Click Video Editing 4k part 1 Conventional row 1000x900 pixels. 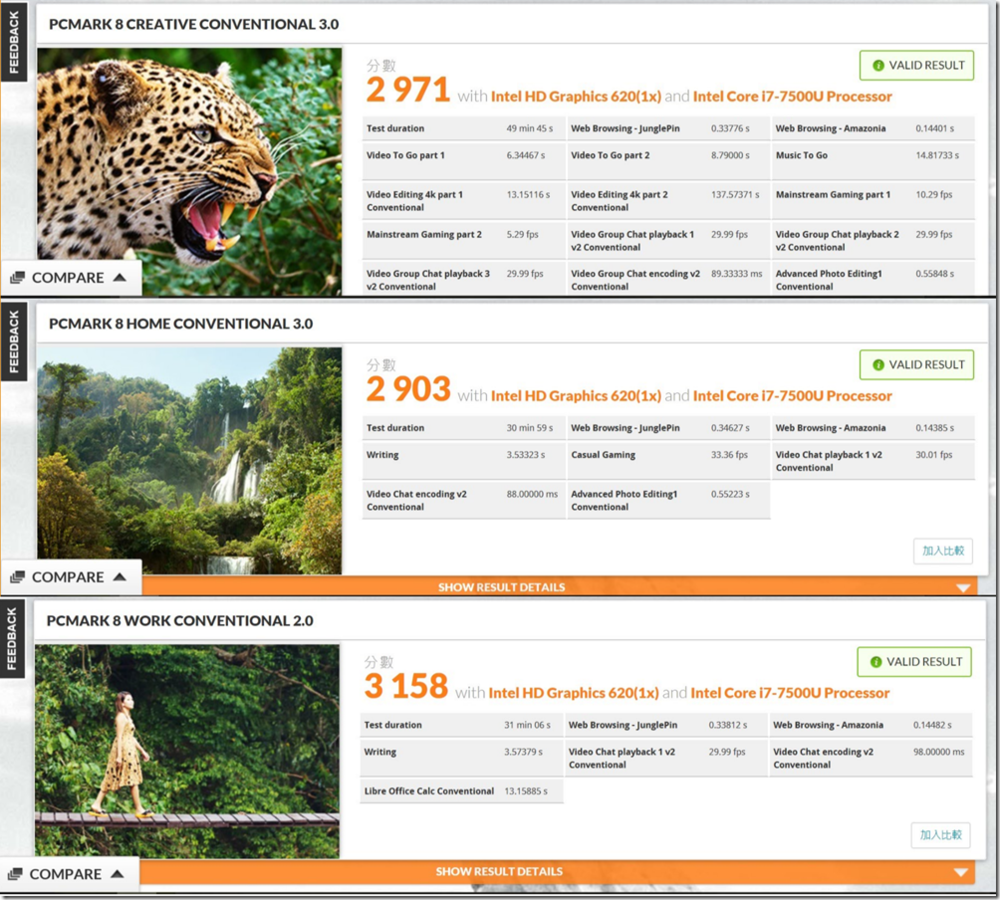click(x=464, y=201)
